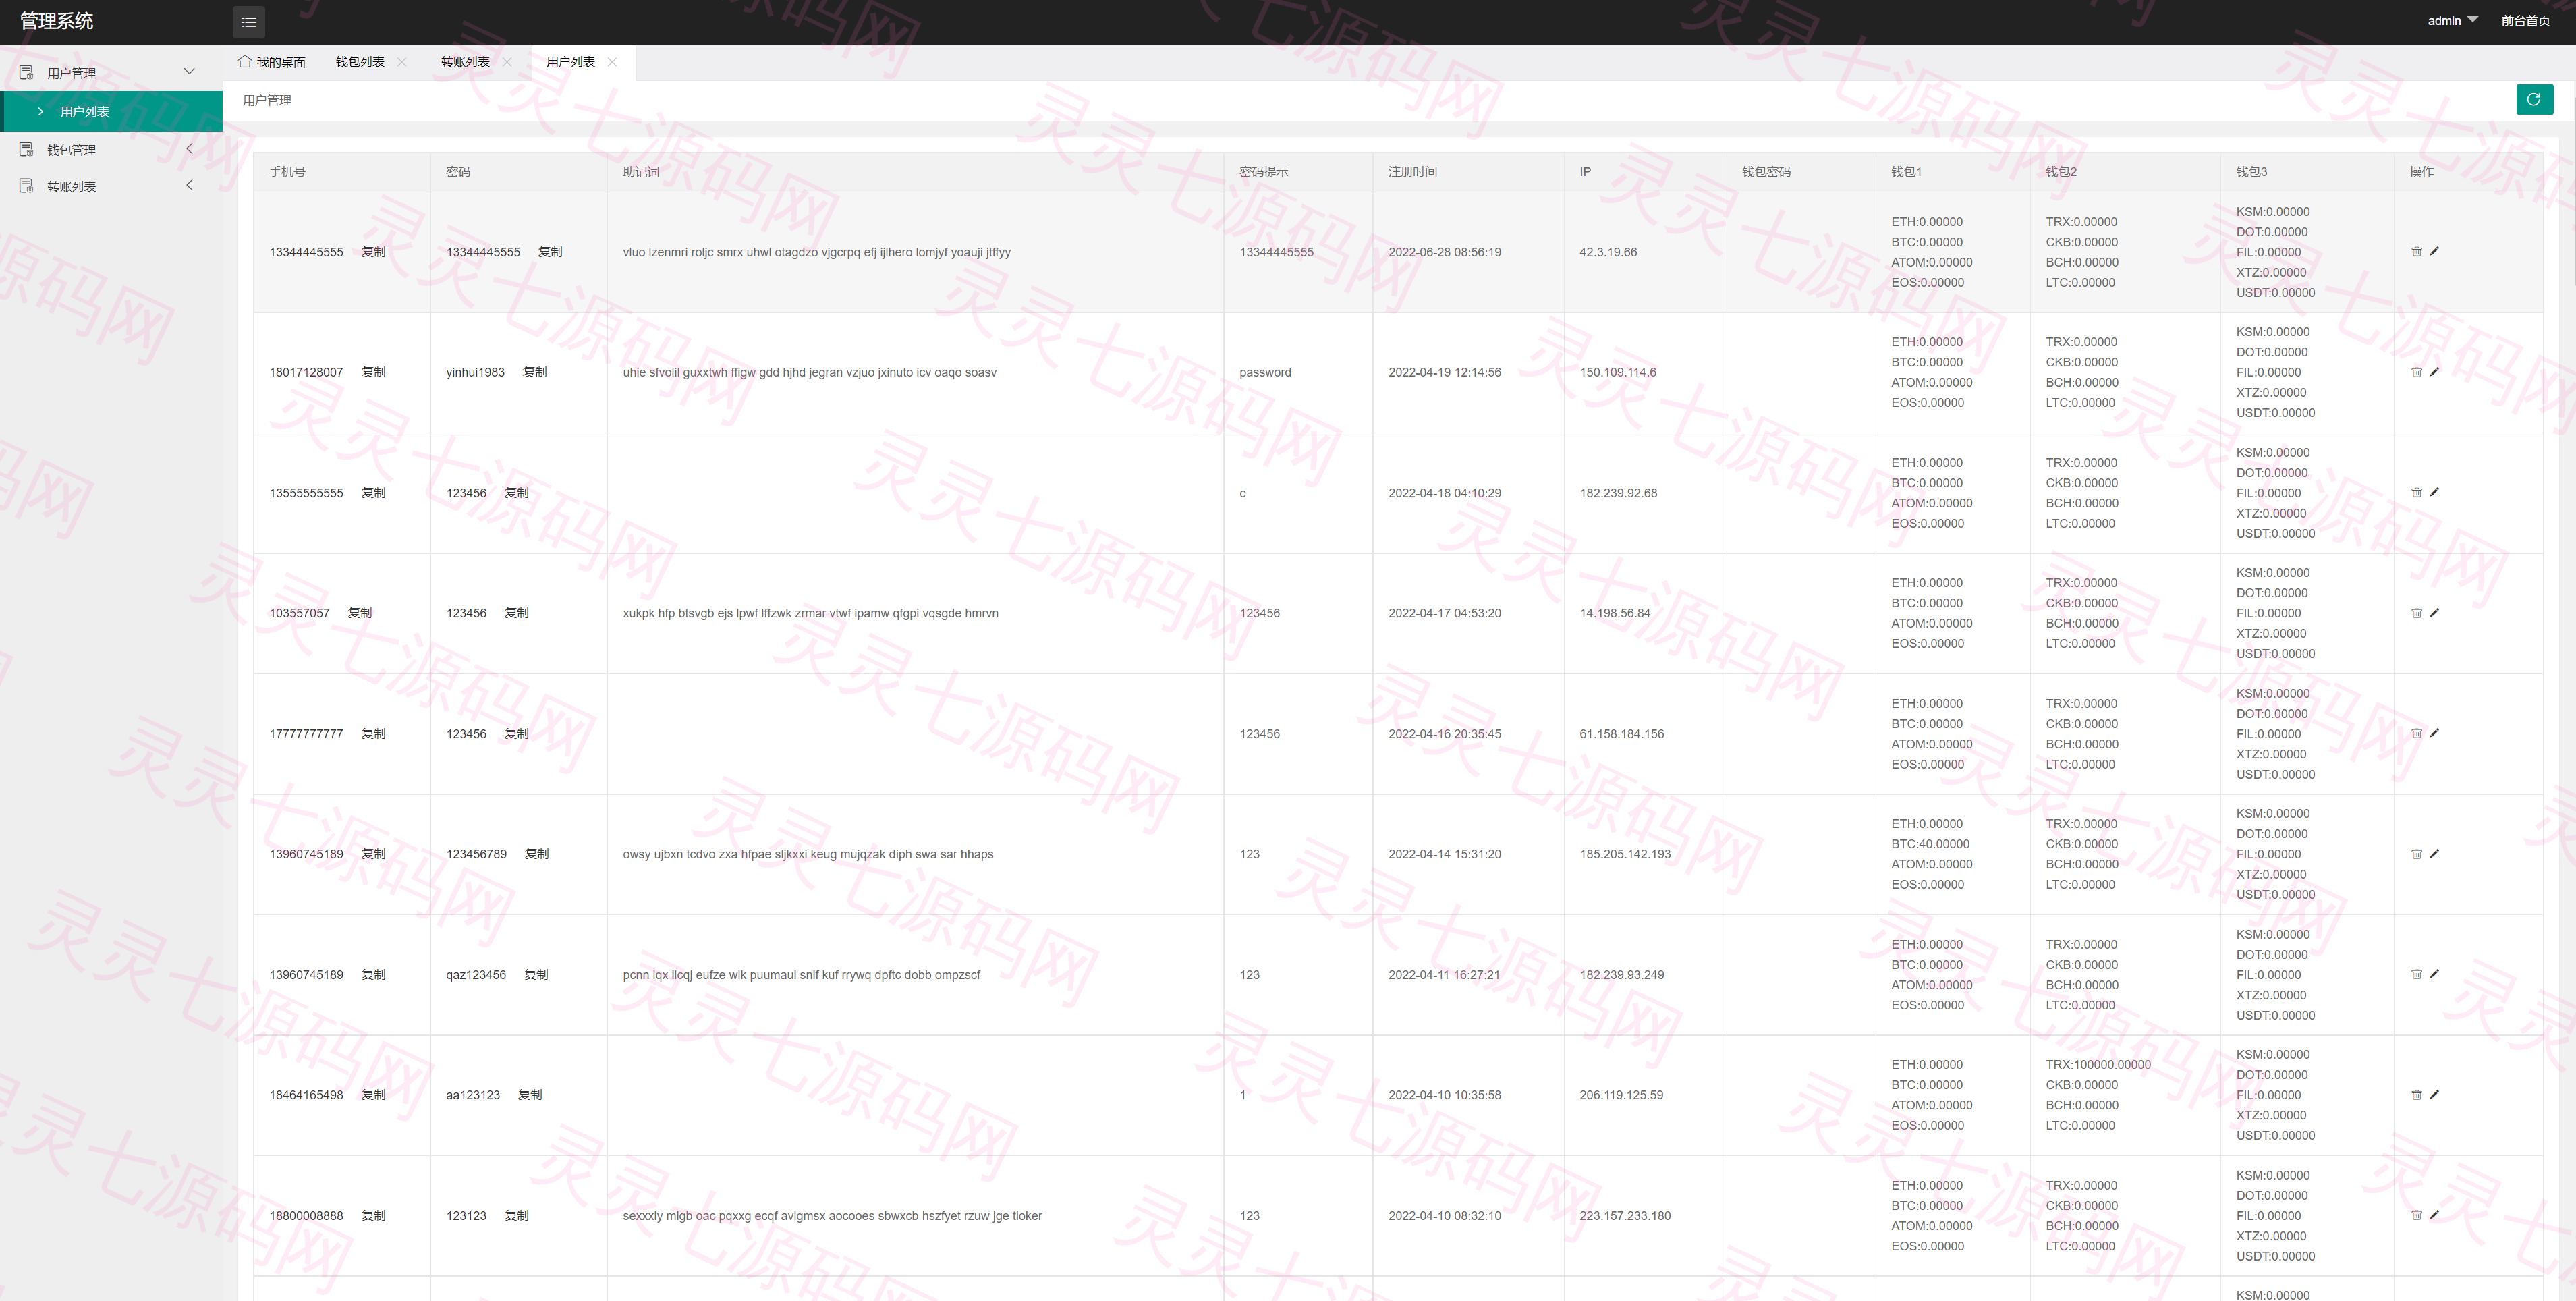Edit user row 13344445555 via pencil icon

(2434, 251)
